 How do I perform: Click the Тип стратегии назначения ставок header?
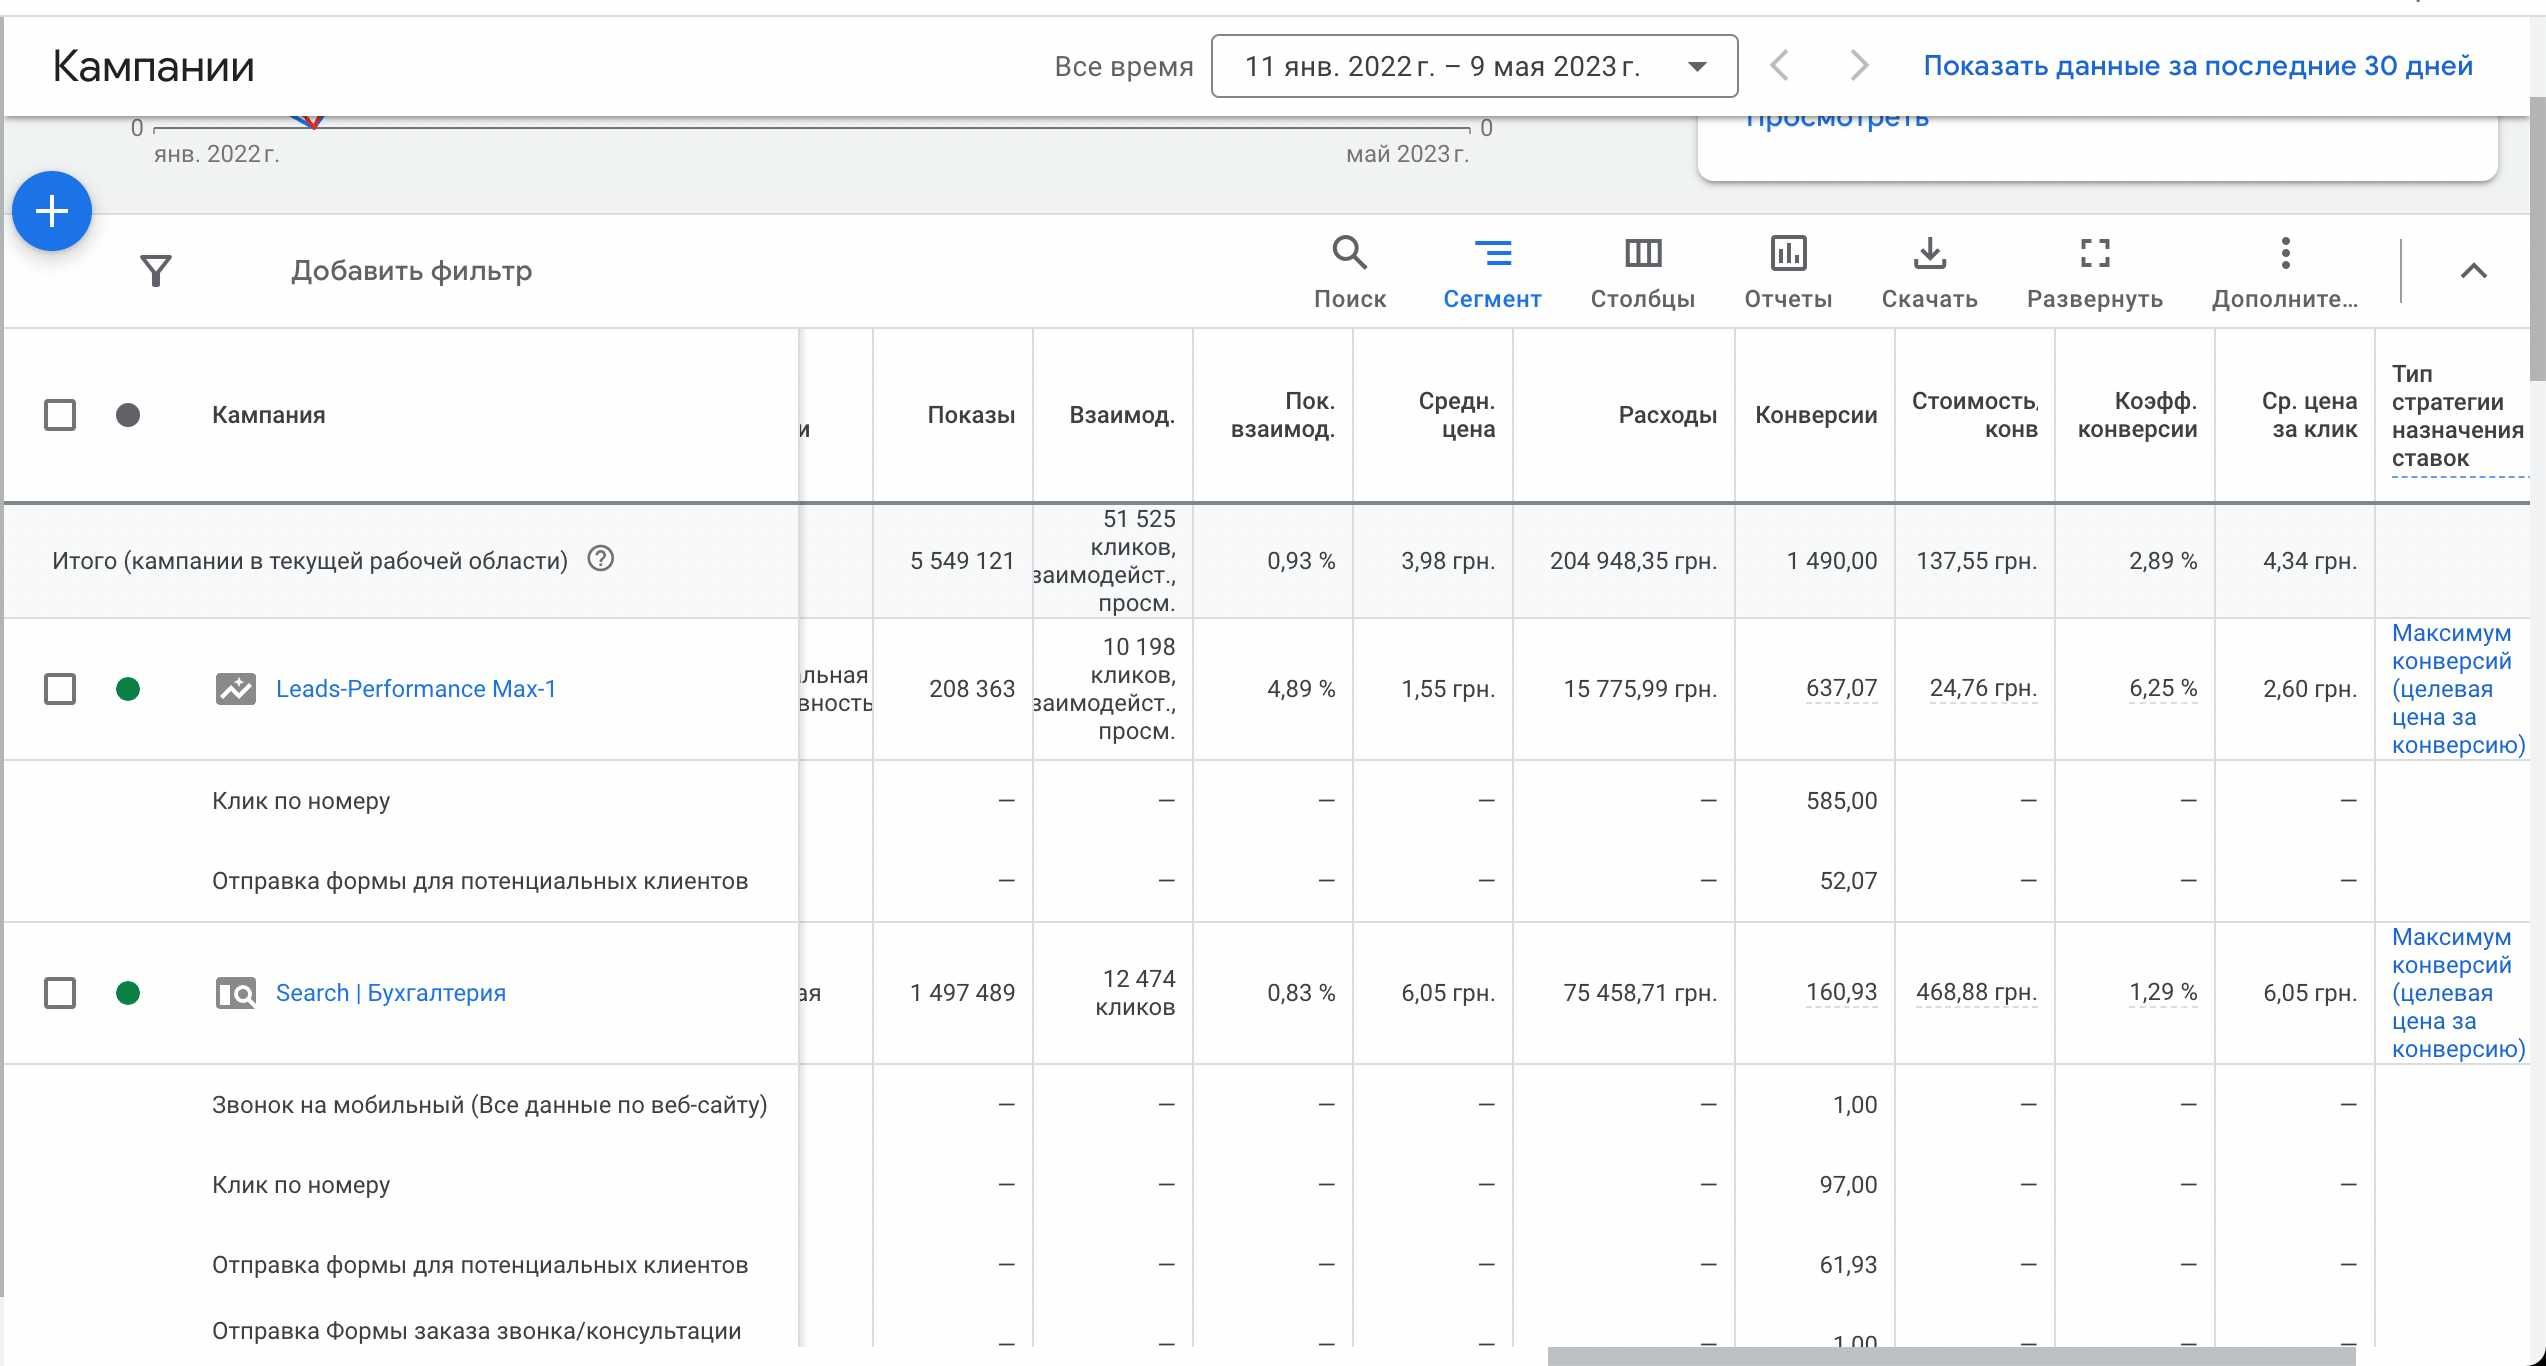pyautogui.click(x=2458, y=416)
